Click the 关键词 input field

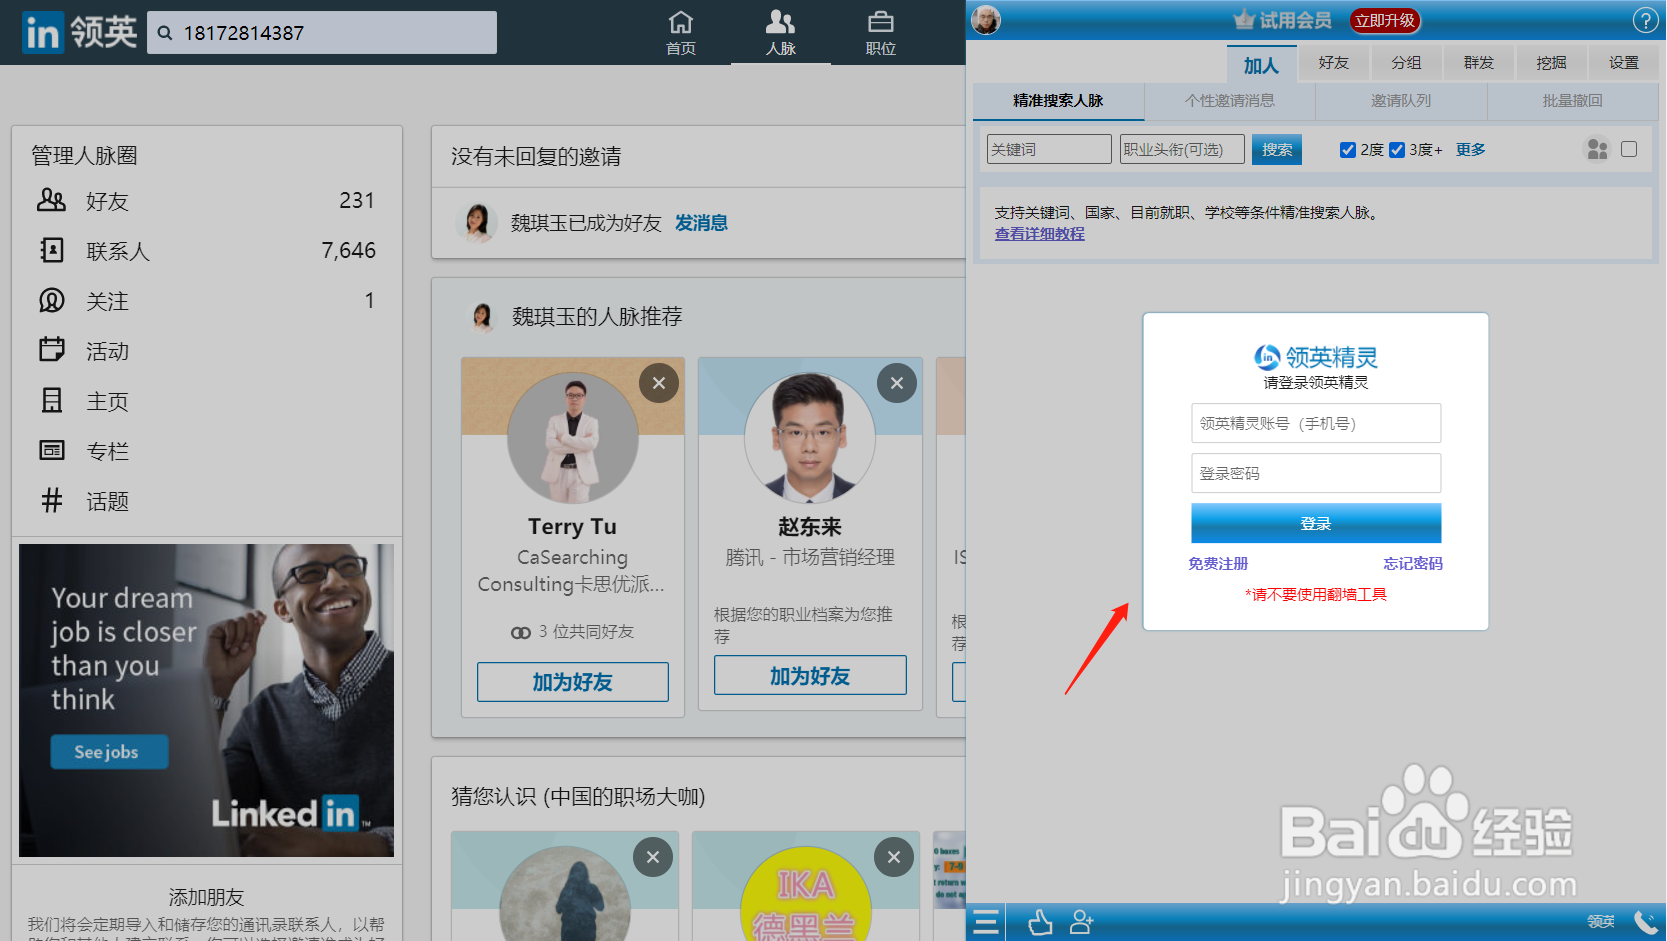[1049, 149]
